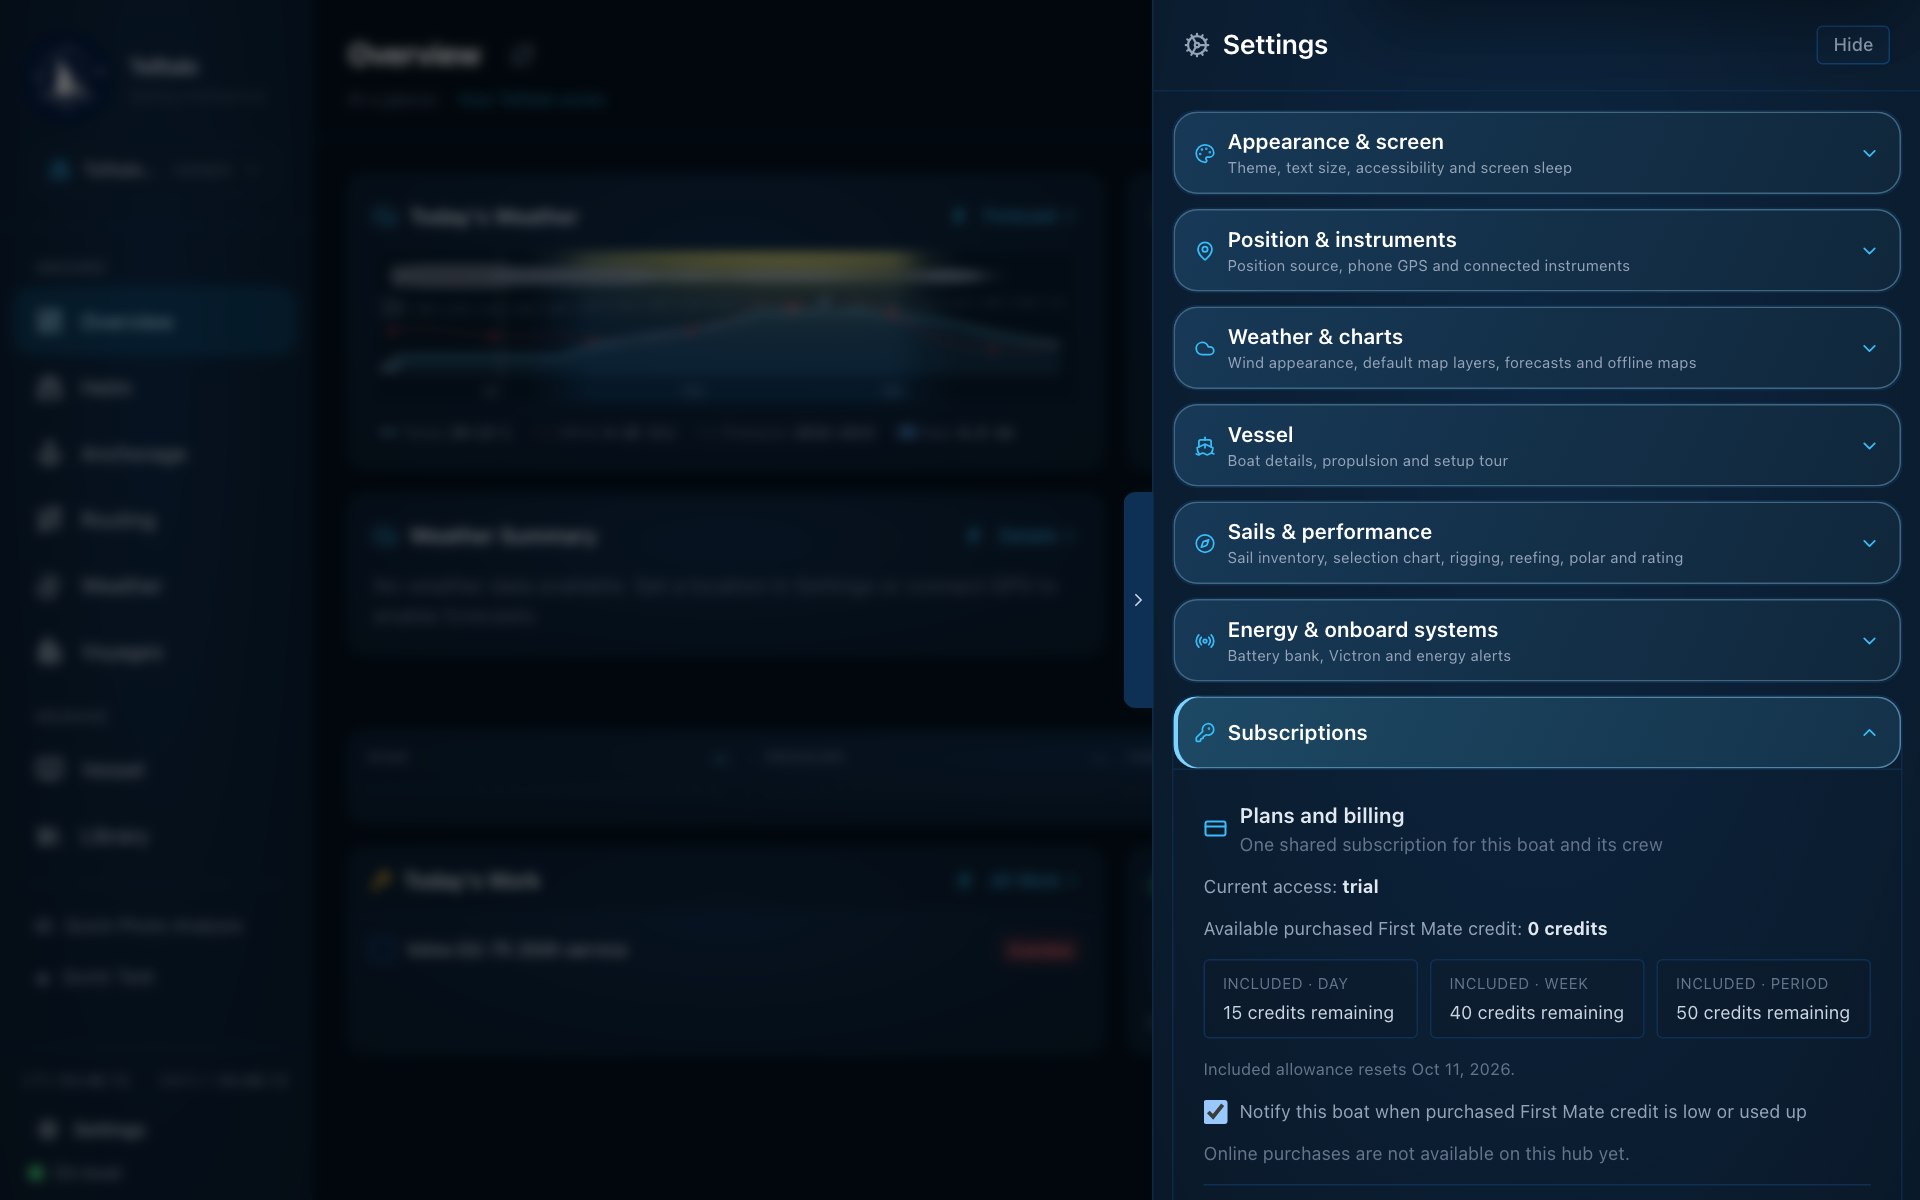The image size is (1920, 1200).
Task: Click the credit card icon by Plans and billing
Action: click(x=1215, y=829)
